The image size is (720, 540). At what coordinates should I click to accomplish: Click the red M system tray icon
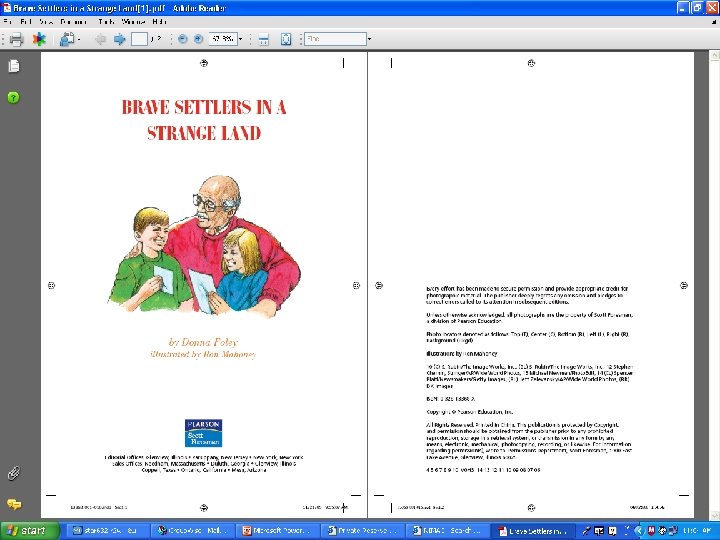coord(651,531)
